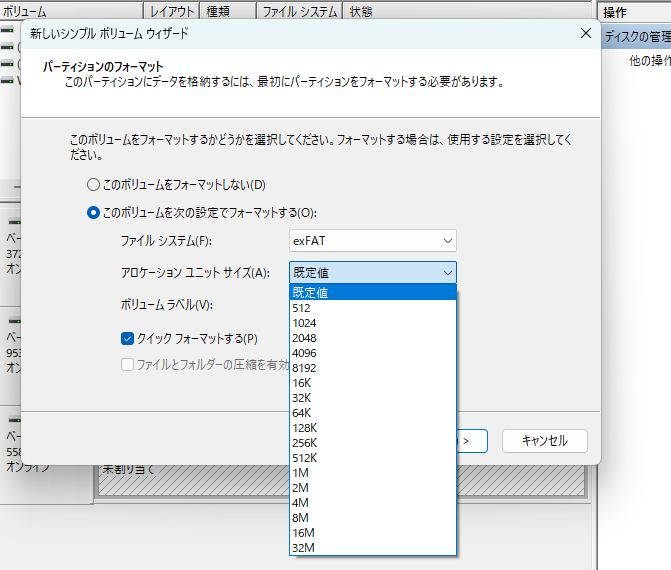Image resolution: width=671 pixels, height=570 pixels.
Task: Collapse the allocation unit size combo box
Action: 373,273
